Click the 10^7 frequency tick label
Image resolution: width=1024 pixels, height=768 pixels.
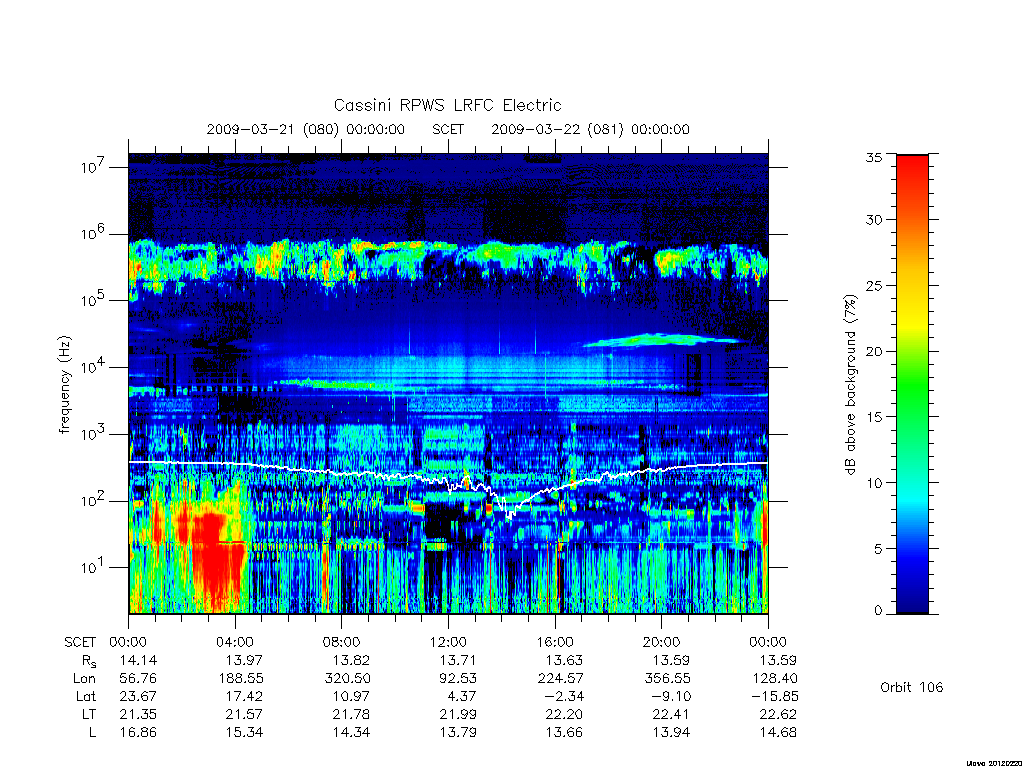pos(94,166)
